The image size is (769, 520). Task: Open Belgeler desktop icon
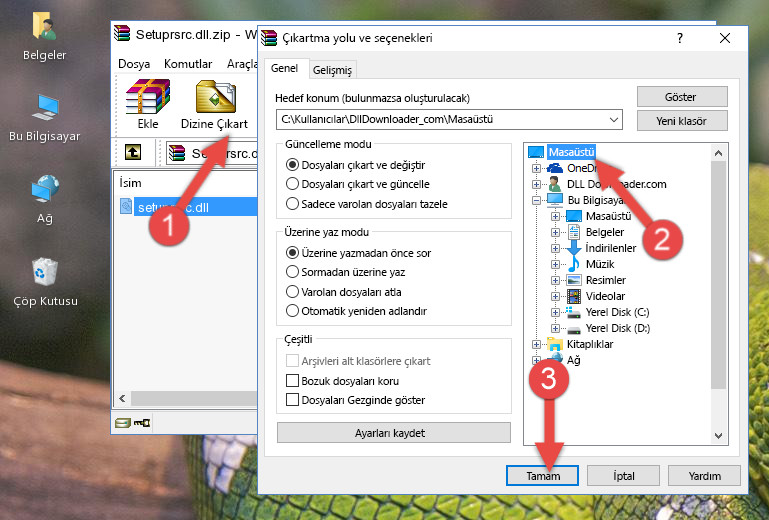[44, 37]
